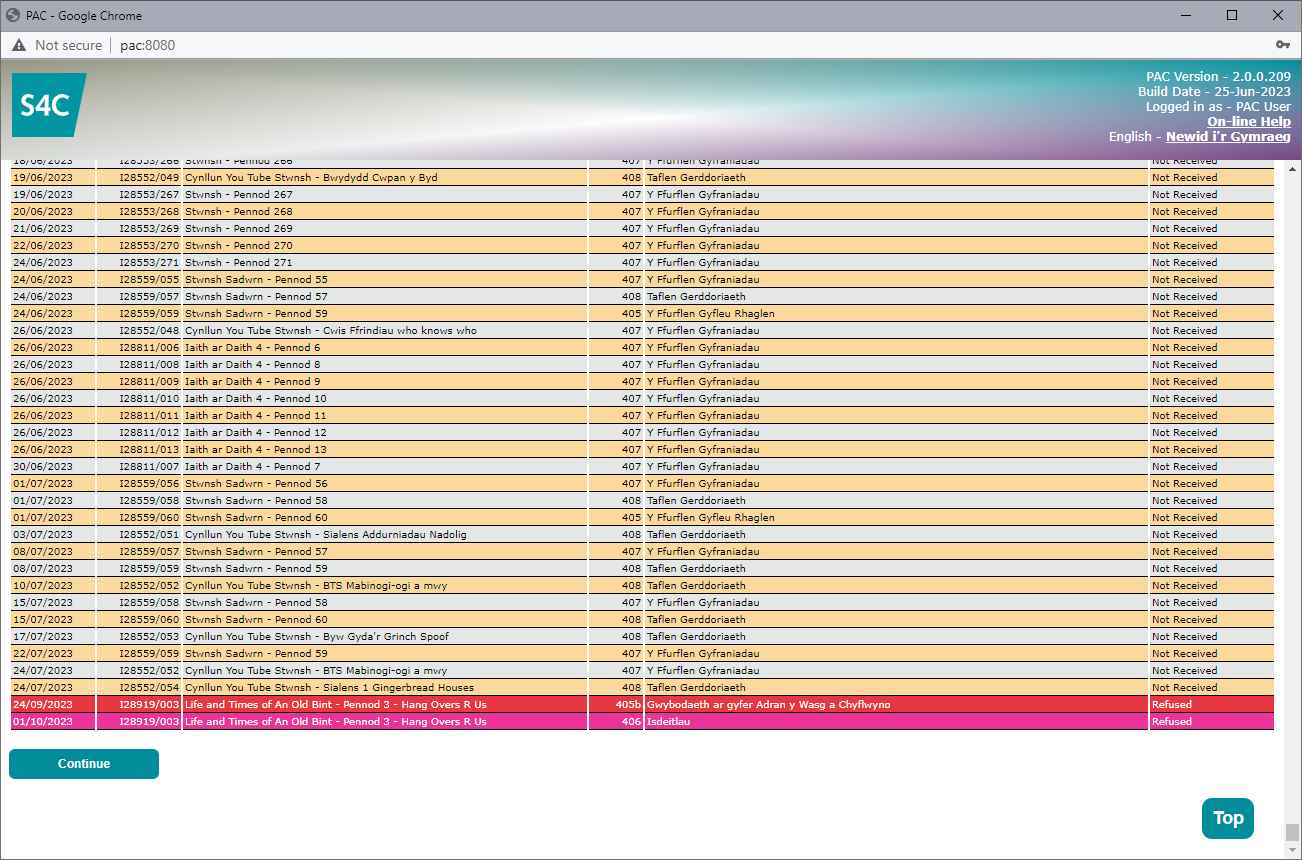This screenshot has width=1302, height=860.
Task: Click the key icon in address bar
Action: pyautogui.click(x=1282, y=45)
